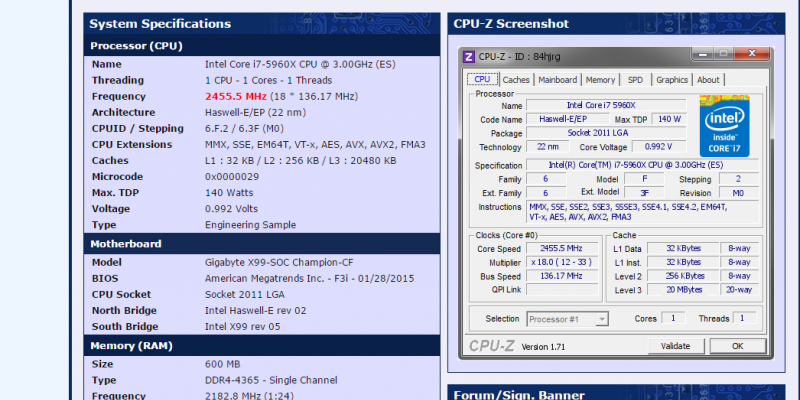This screenshot has width=800, height=400.
Task: Click the Intel X99 rev 05 value
Action: (243, 327)
